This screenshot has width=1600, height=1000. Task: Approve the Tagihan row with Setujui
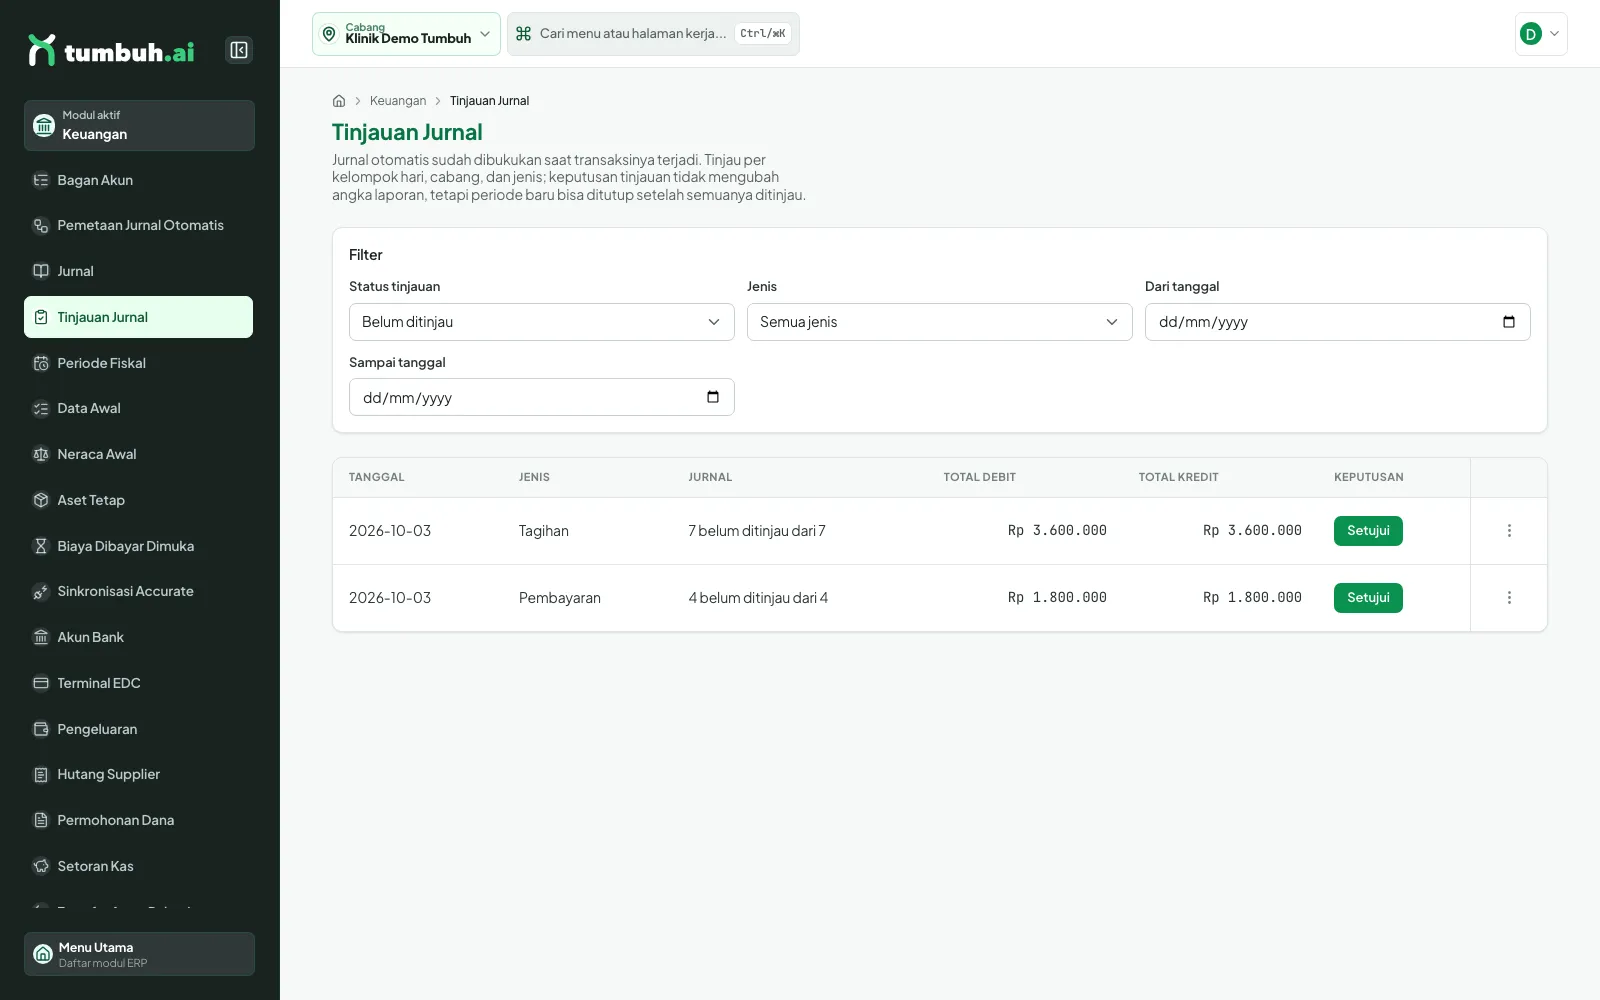pos(1368,531)
